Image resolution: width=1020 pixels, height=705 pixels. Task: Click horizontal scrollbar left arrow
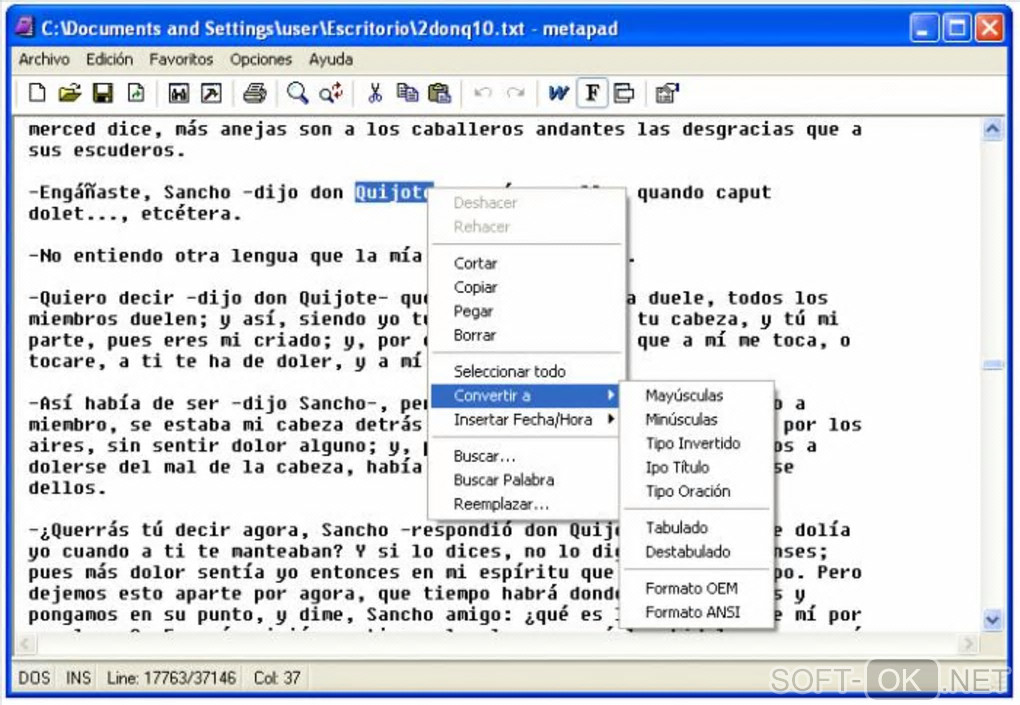25,644
